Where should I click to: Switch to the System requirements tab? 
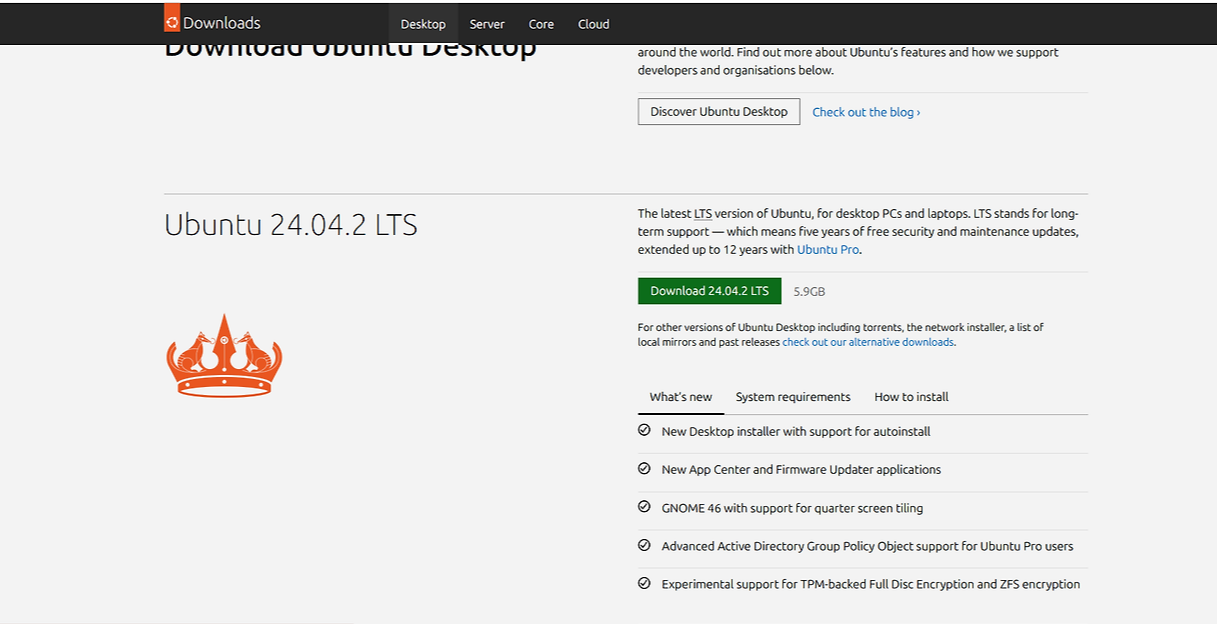(x=793, y=397)
